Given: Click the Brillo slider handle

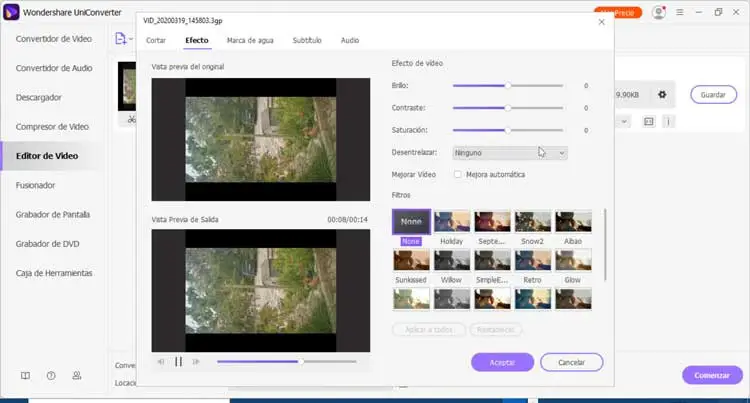Looking at the screenshot, I should coord(508,86).
